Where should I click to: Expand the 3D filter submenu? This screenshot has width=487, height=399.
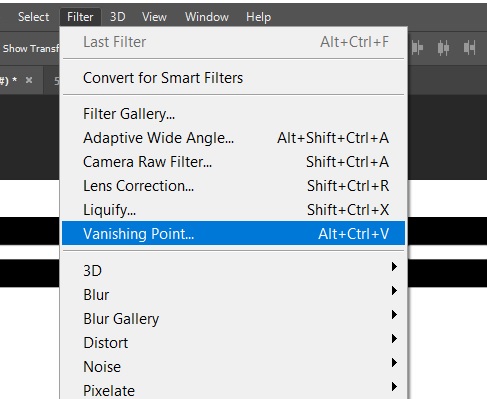234,270
